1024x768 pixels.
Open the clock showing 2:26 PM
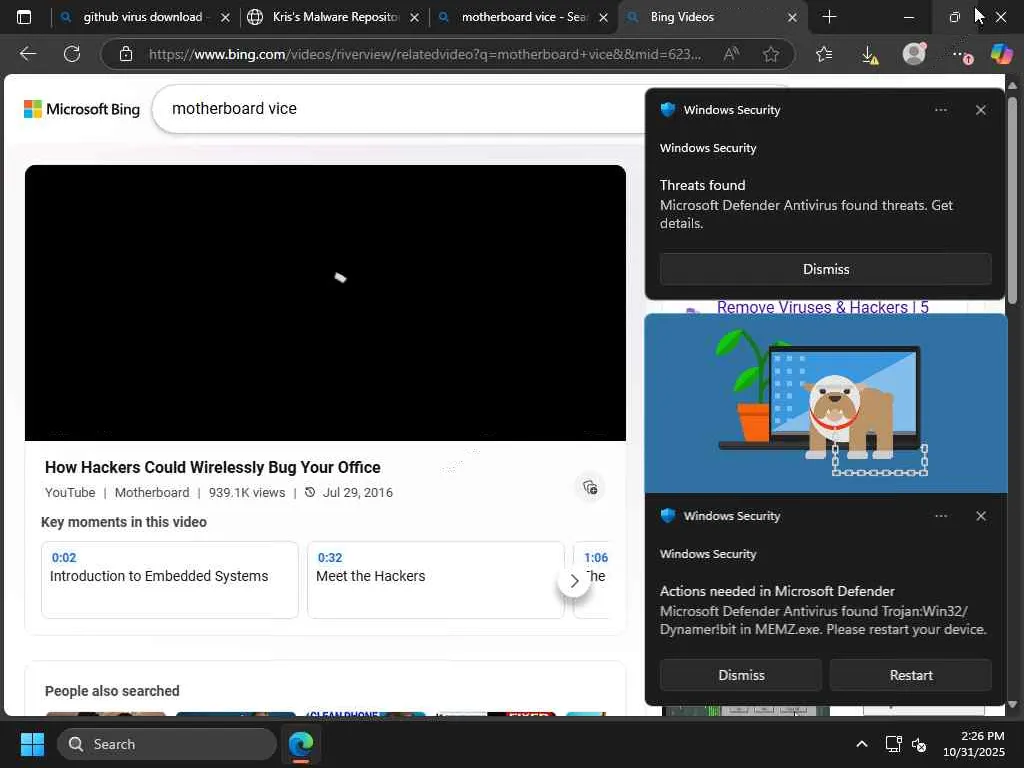[x=973, y=744]
